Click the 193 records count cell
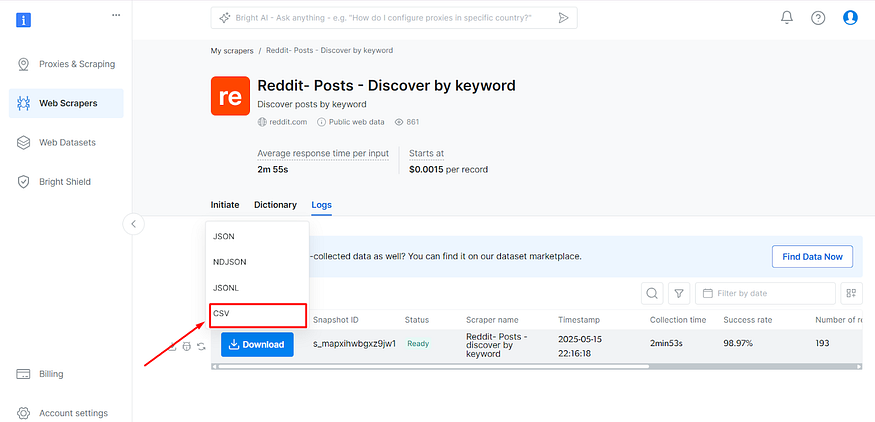Image resolution: width=875 pixels, height=422 pixels. (x=822, y=343)
